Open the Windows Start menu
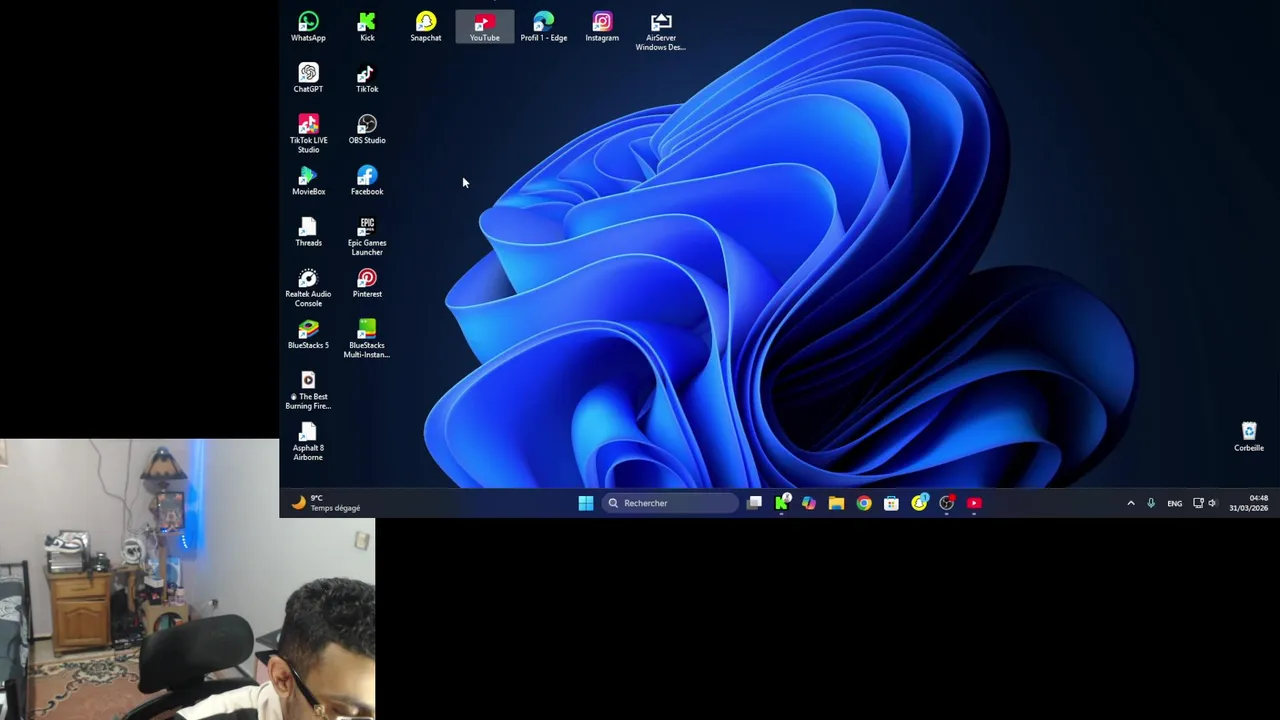 [586, 503]
